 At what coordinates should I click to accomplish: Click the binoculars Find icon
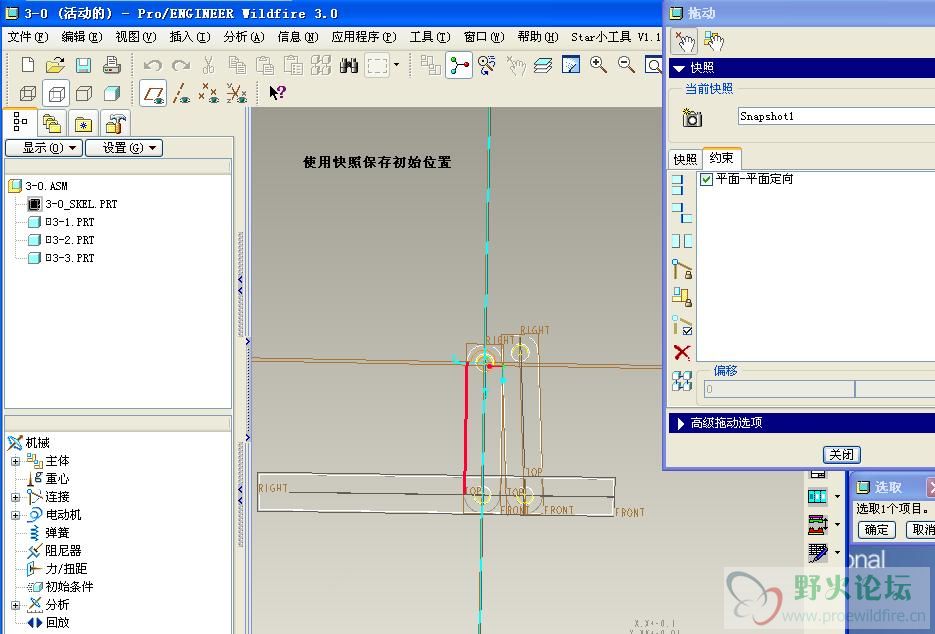tap(348, 64)
